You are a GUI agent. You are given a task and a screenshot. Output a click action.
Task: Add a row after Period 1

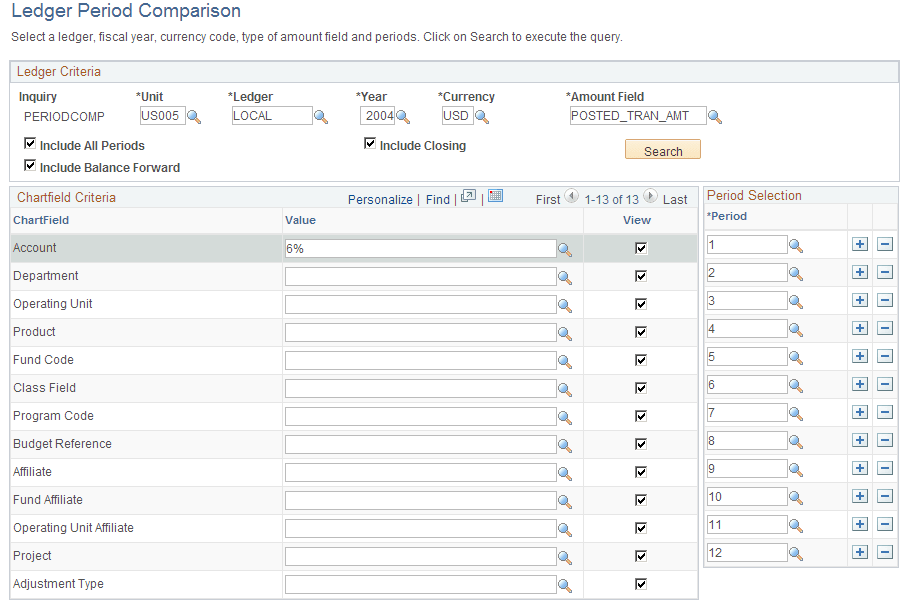click(859, 245)
